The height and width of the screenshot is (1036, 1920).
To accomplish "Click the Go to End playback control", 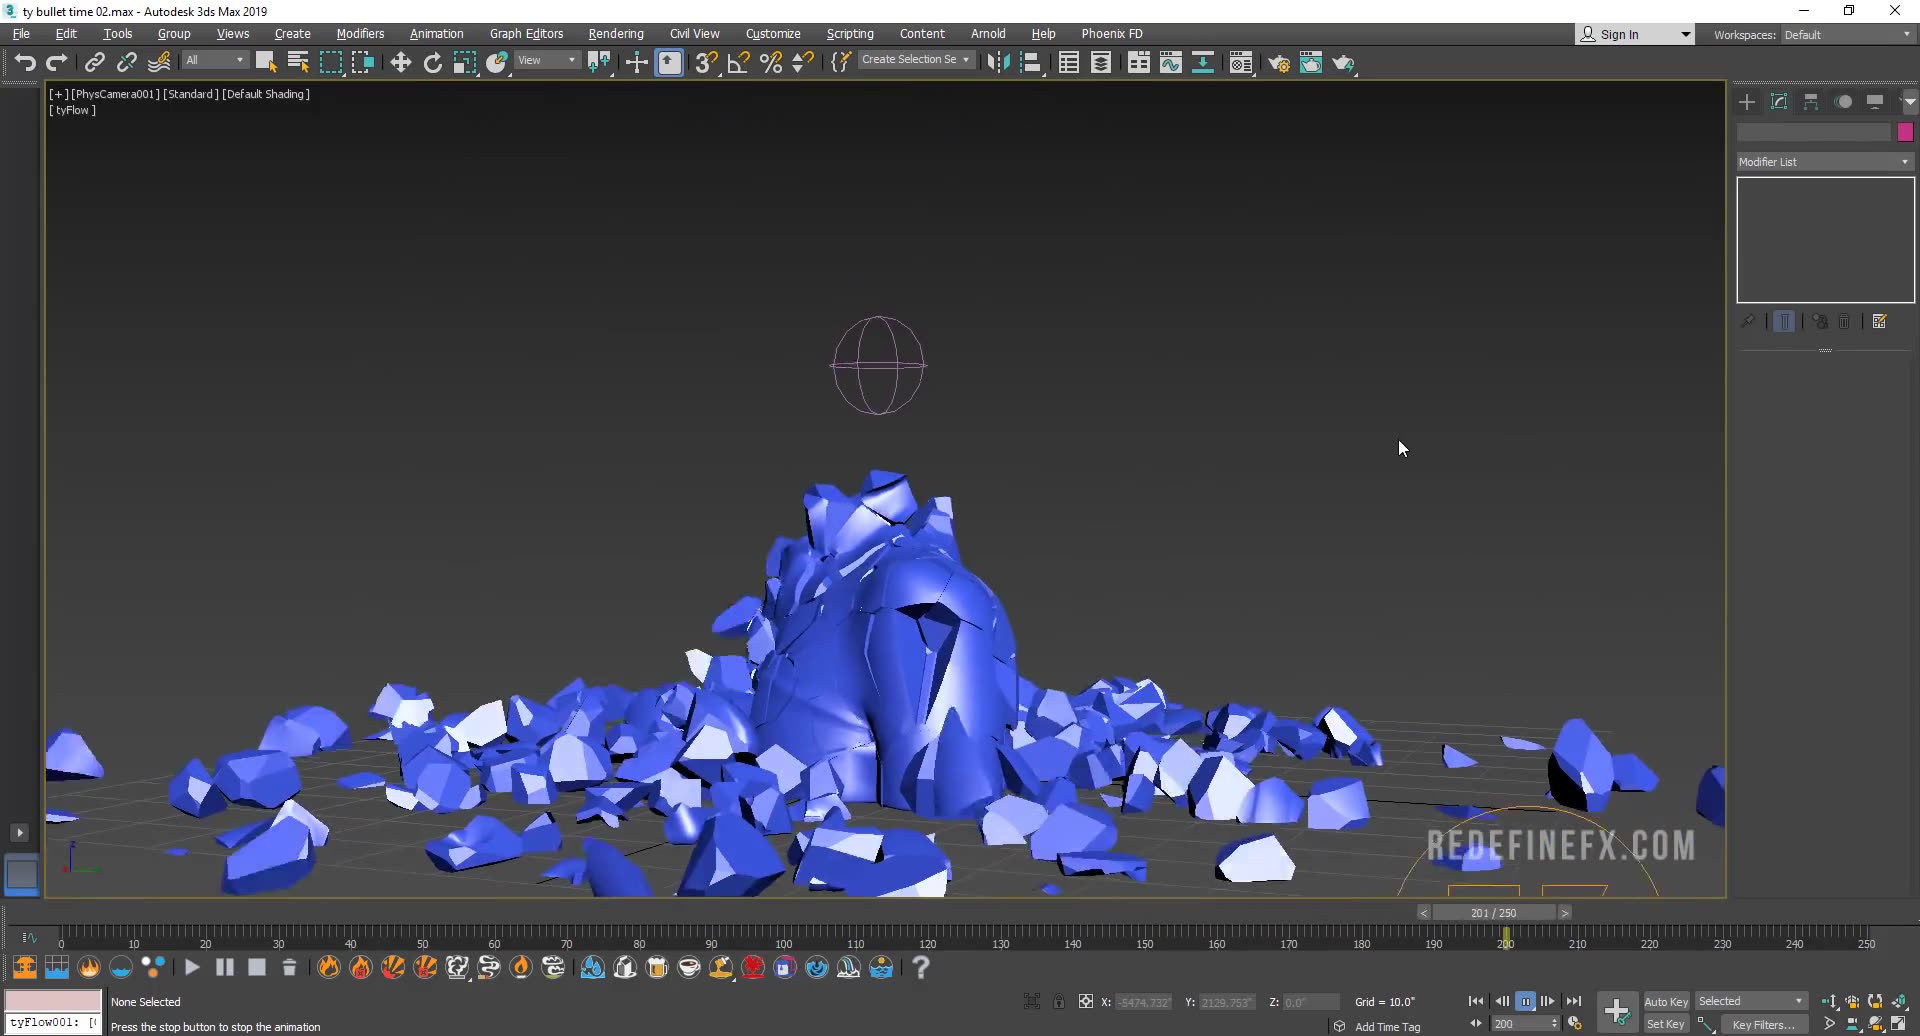I will [1575, 1001].
